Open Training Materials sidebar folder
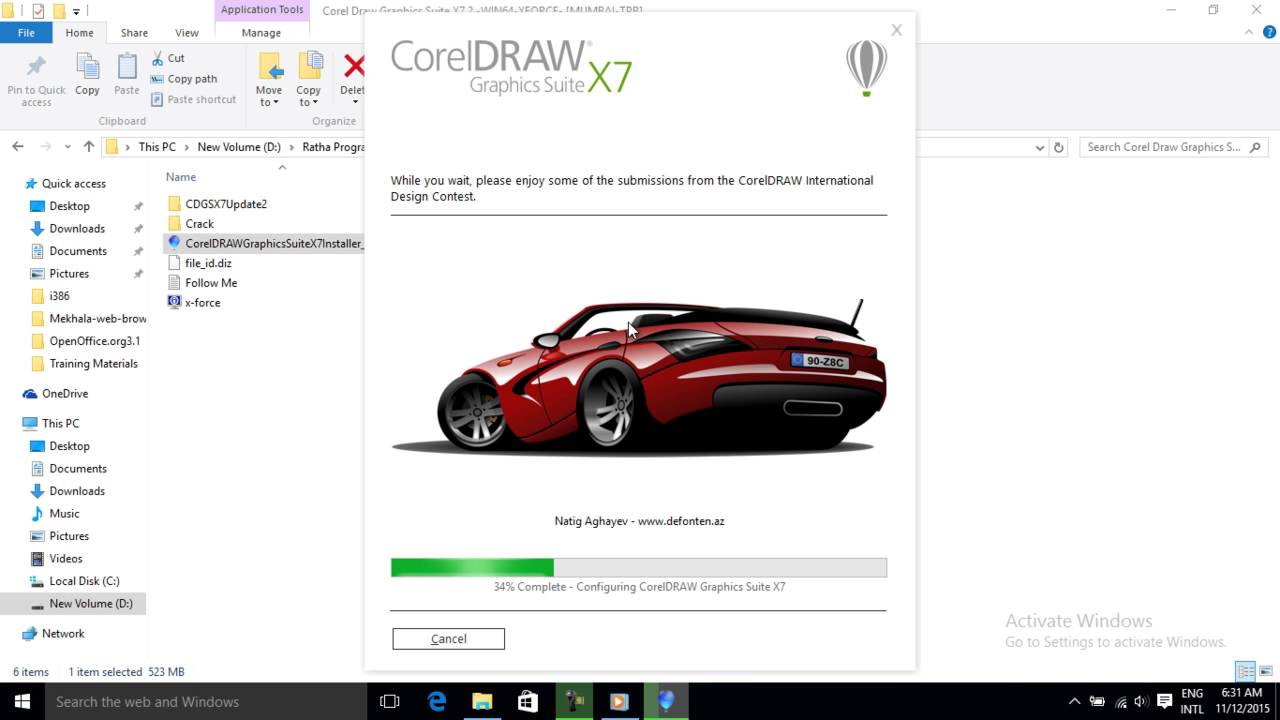The width and height of the screenshot is (1280, 720). (93, 364)
